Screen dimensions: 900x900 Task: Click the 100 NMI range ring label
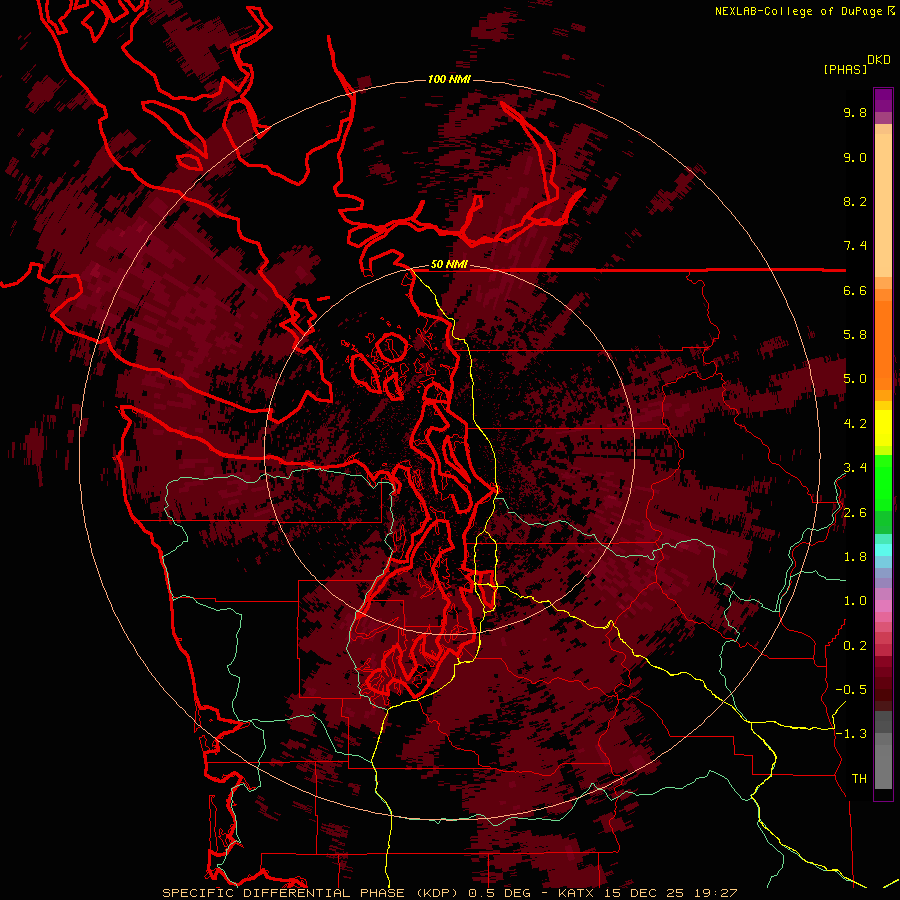[x=449, y=79]
